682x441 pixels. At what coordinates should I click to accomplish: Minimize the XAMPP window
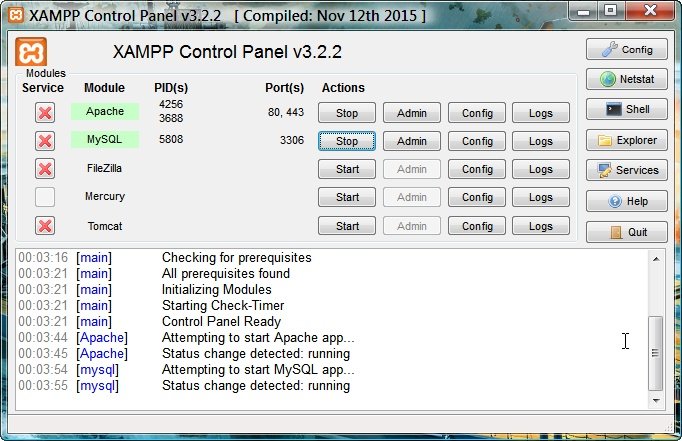pos(584,10)
